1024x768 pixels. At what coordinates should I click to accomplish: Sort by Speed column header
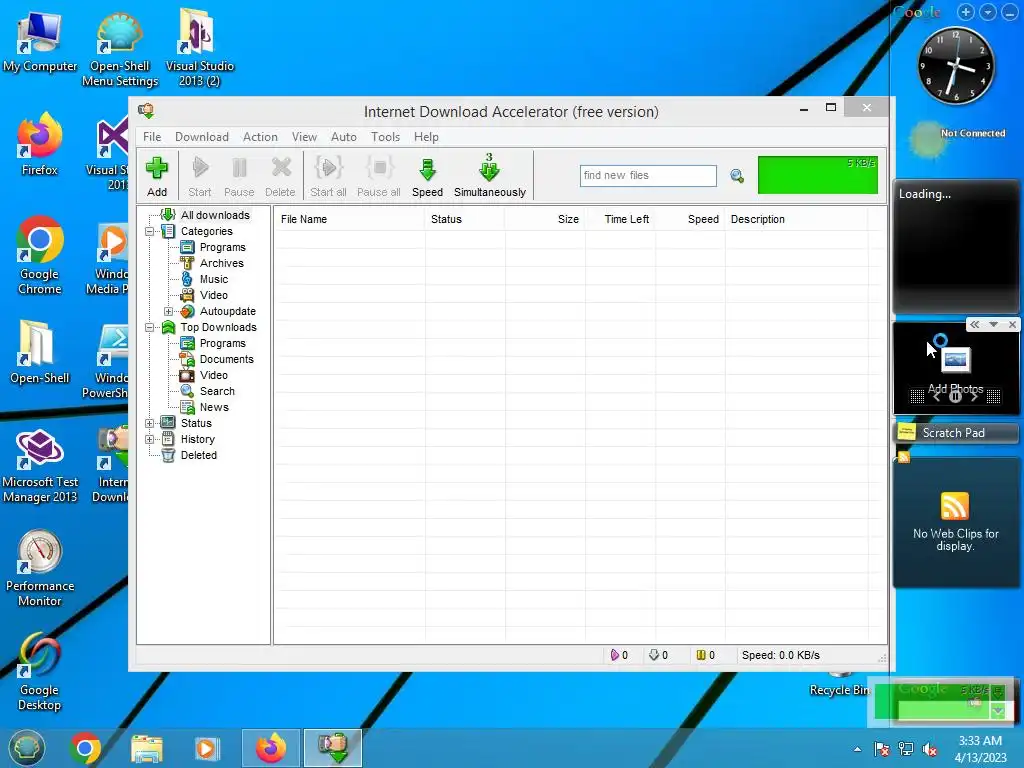click(690, 219)
